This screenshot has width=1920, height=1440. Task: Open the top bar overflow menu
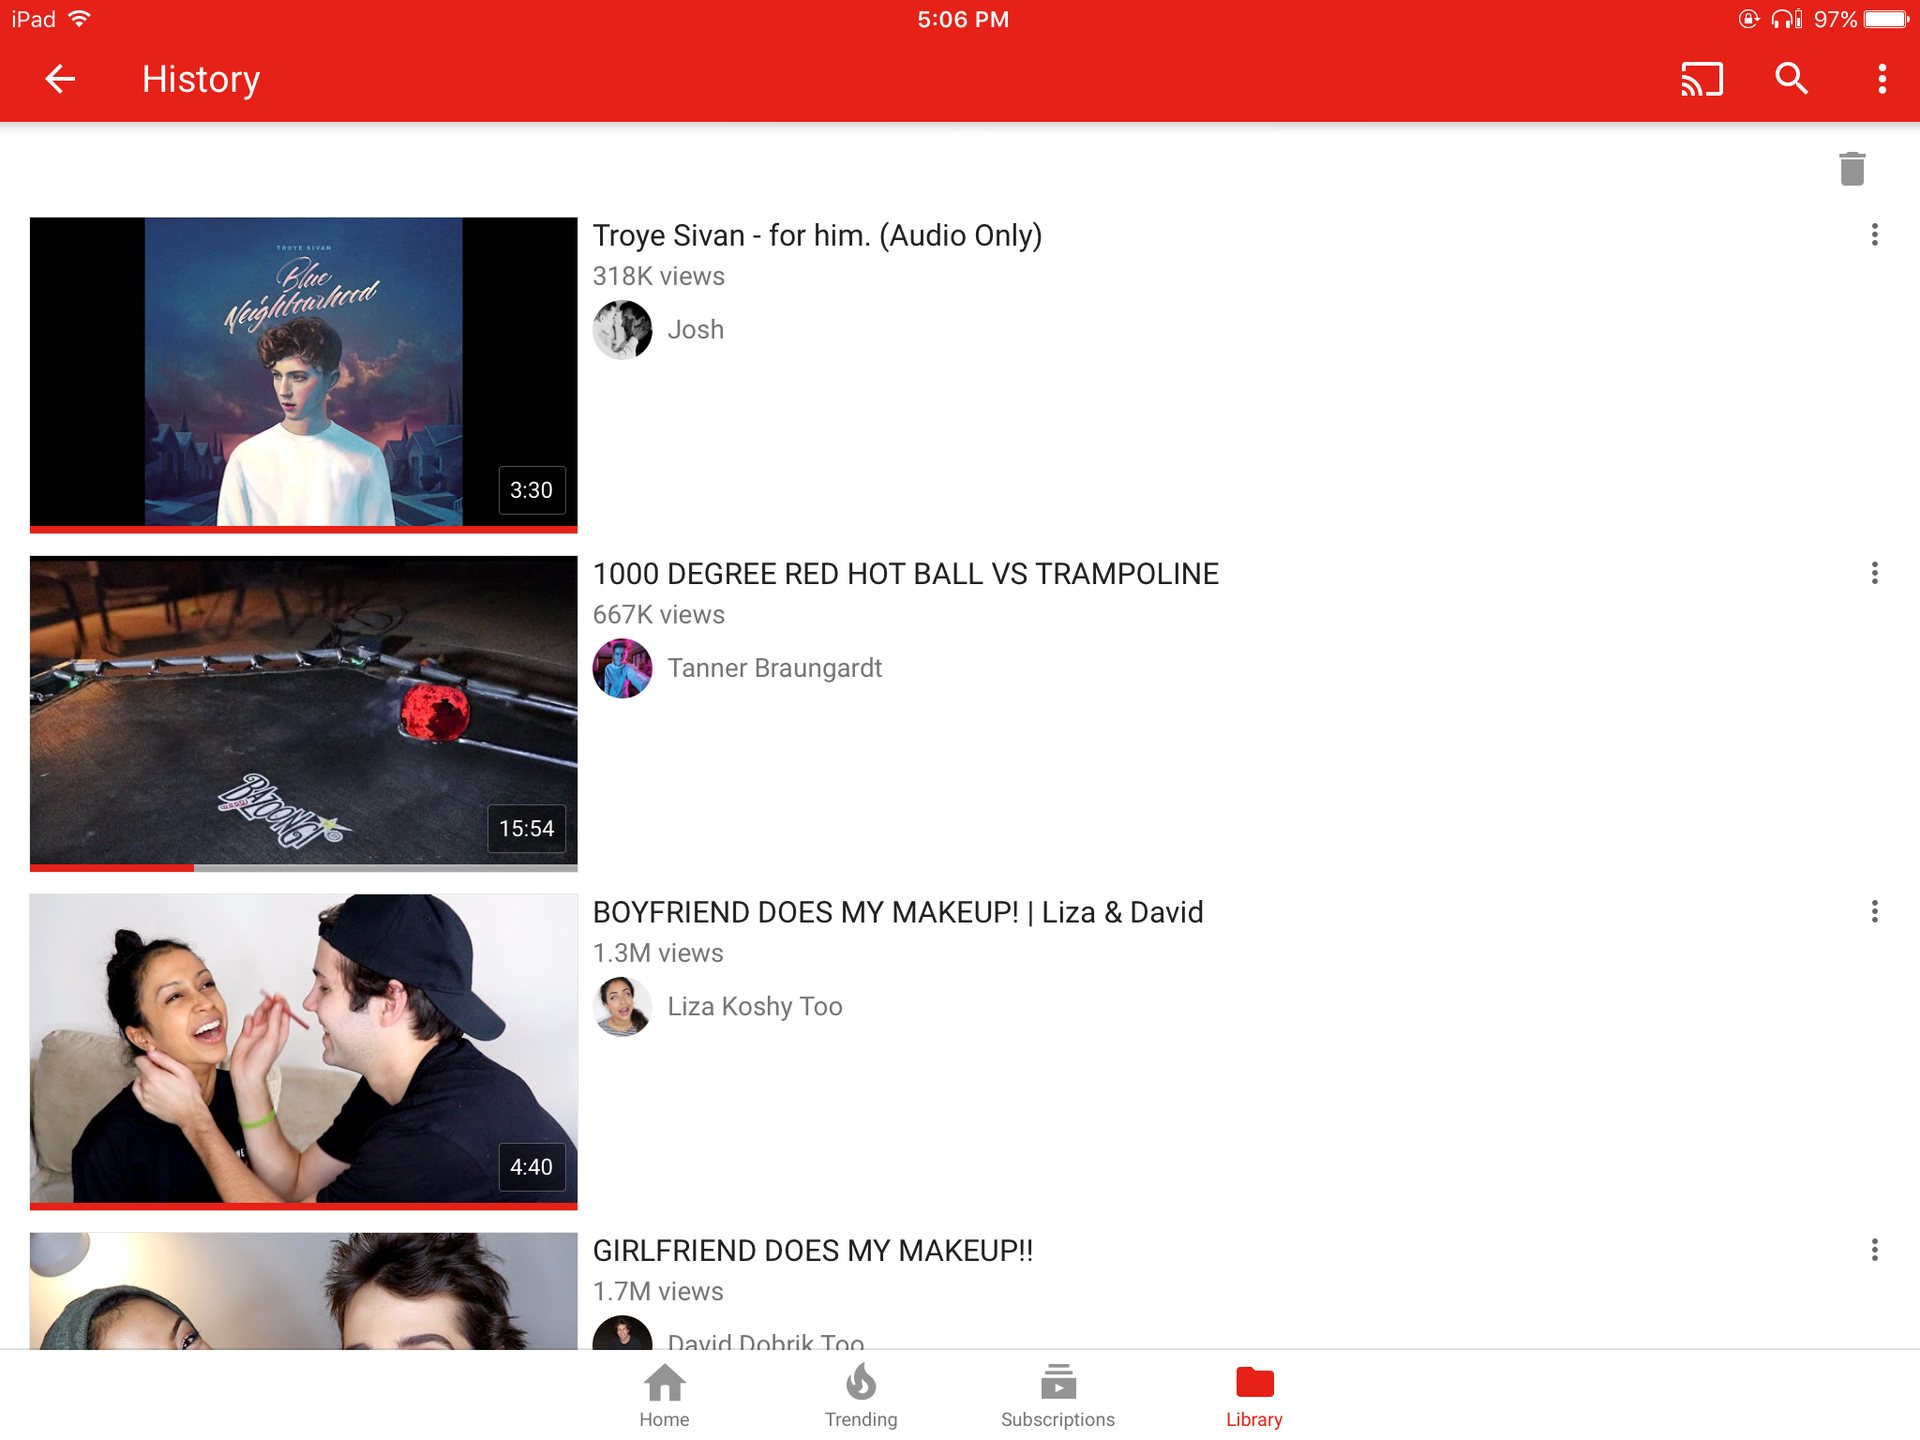click(1881, 79)
